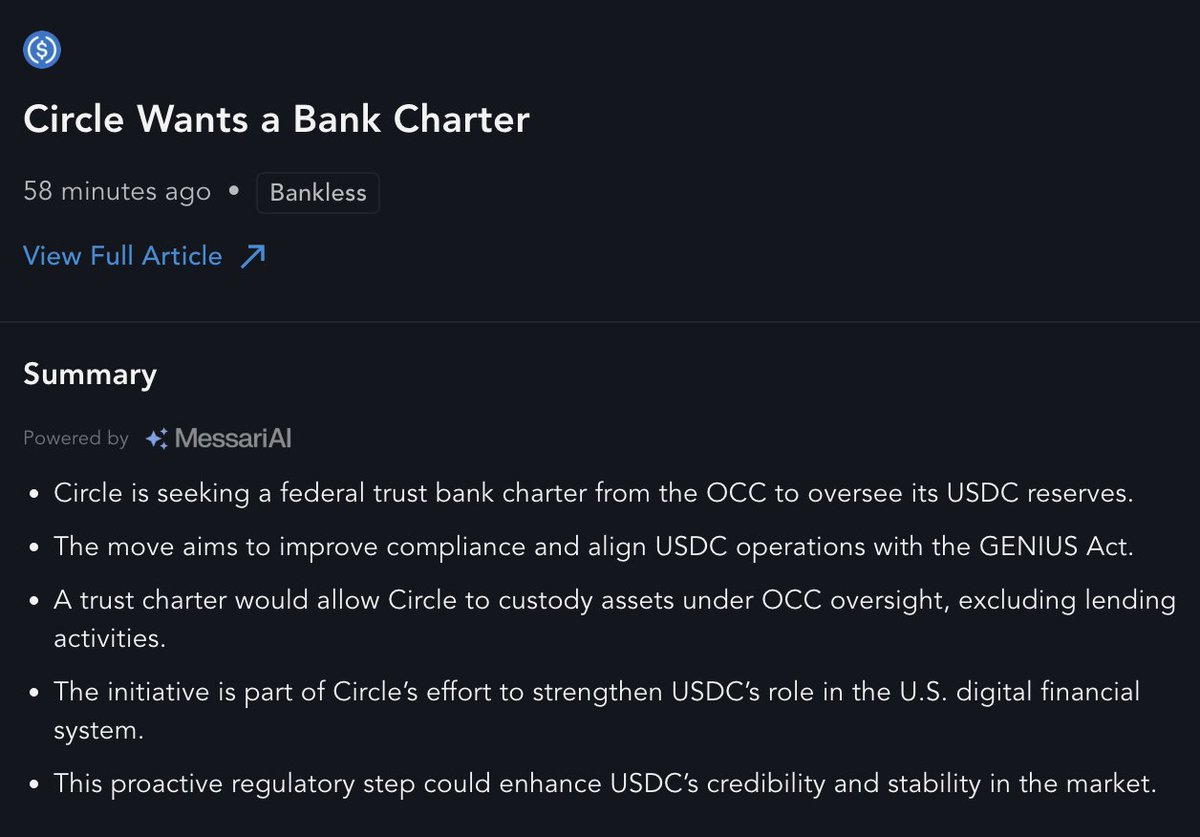Click the Circle Wants a Bank Charter headline
This screenshot has height=837, width=1200.
pos(276,119)
